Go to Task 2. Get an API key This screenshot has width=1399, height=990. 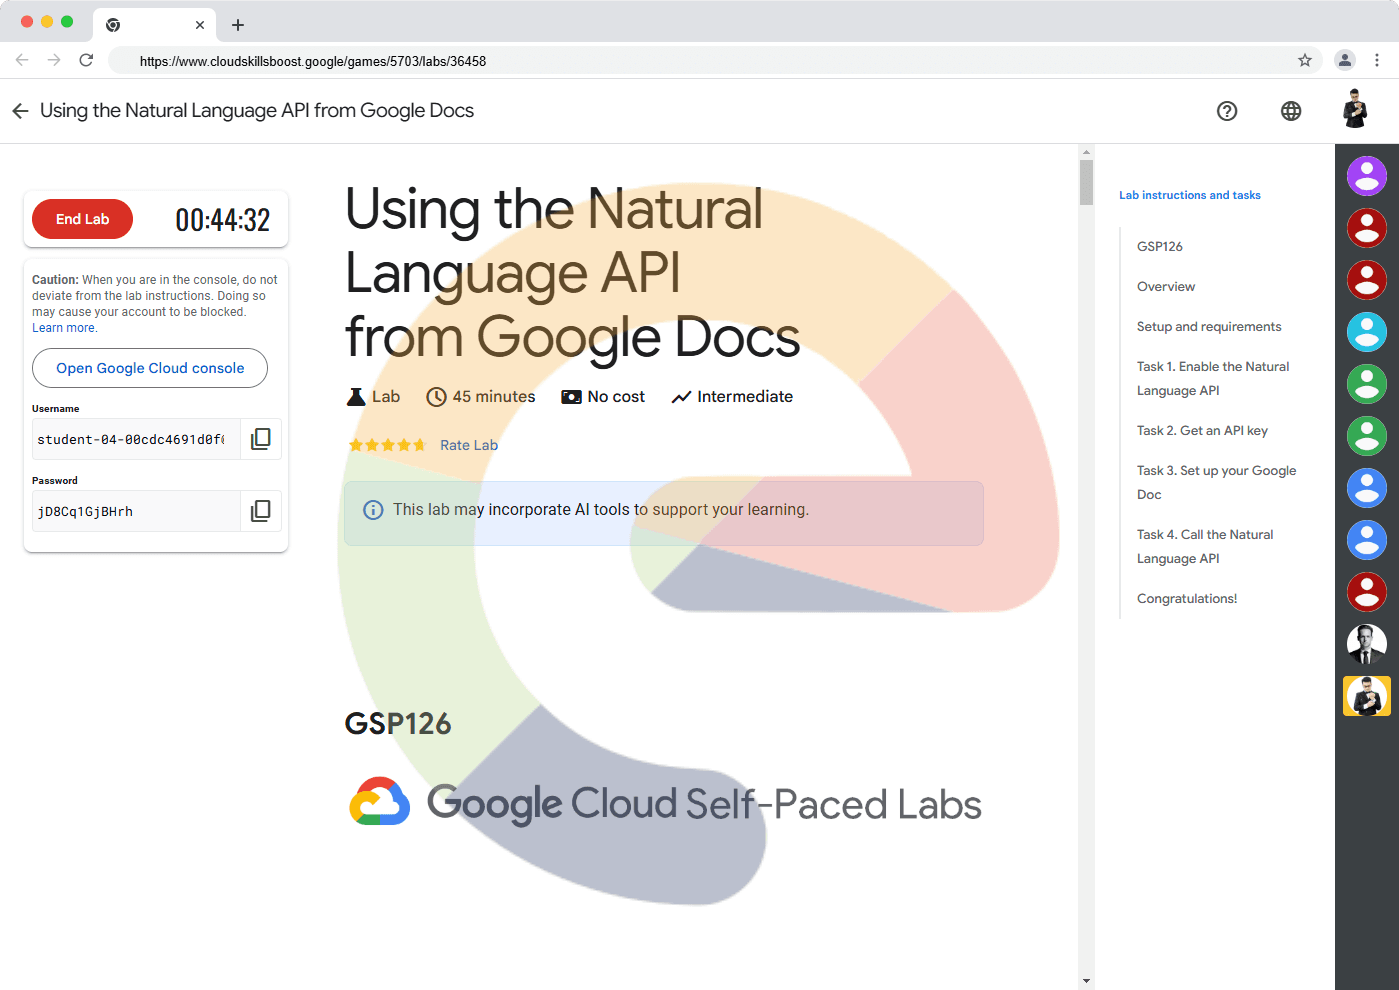[1202, 431]
